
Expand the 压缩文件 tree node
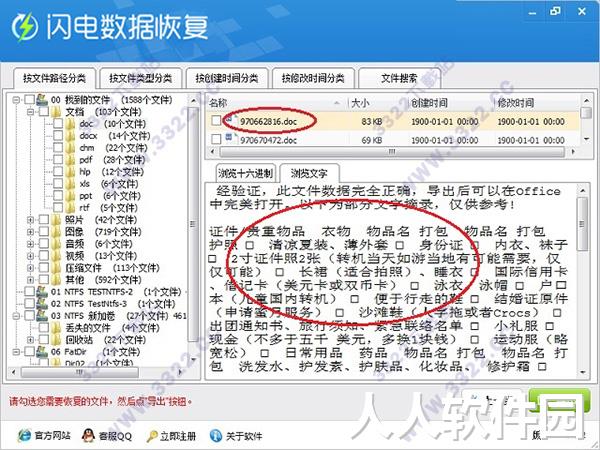click(30, 268)
